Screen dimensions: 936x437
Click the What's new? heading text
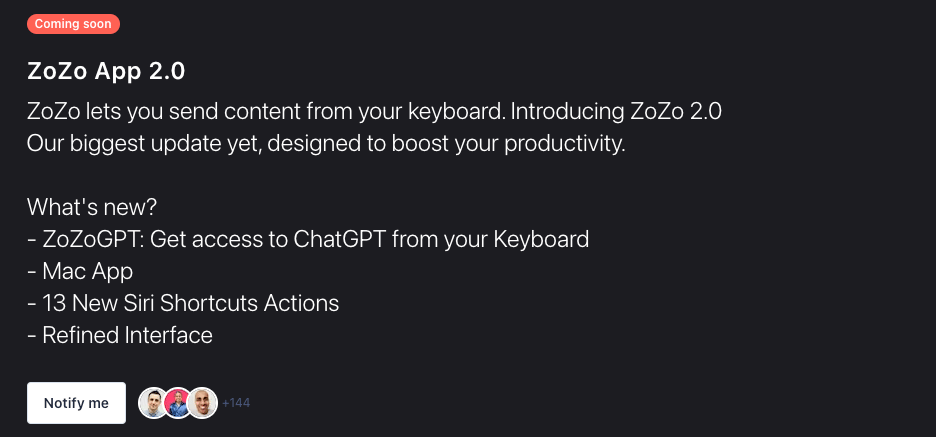tap(92, 207)
